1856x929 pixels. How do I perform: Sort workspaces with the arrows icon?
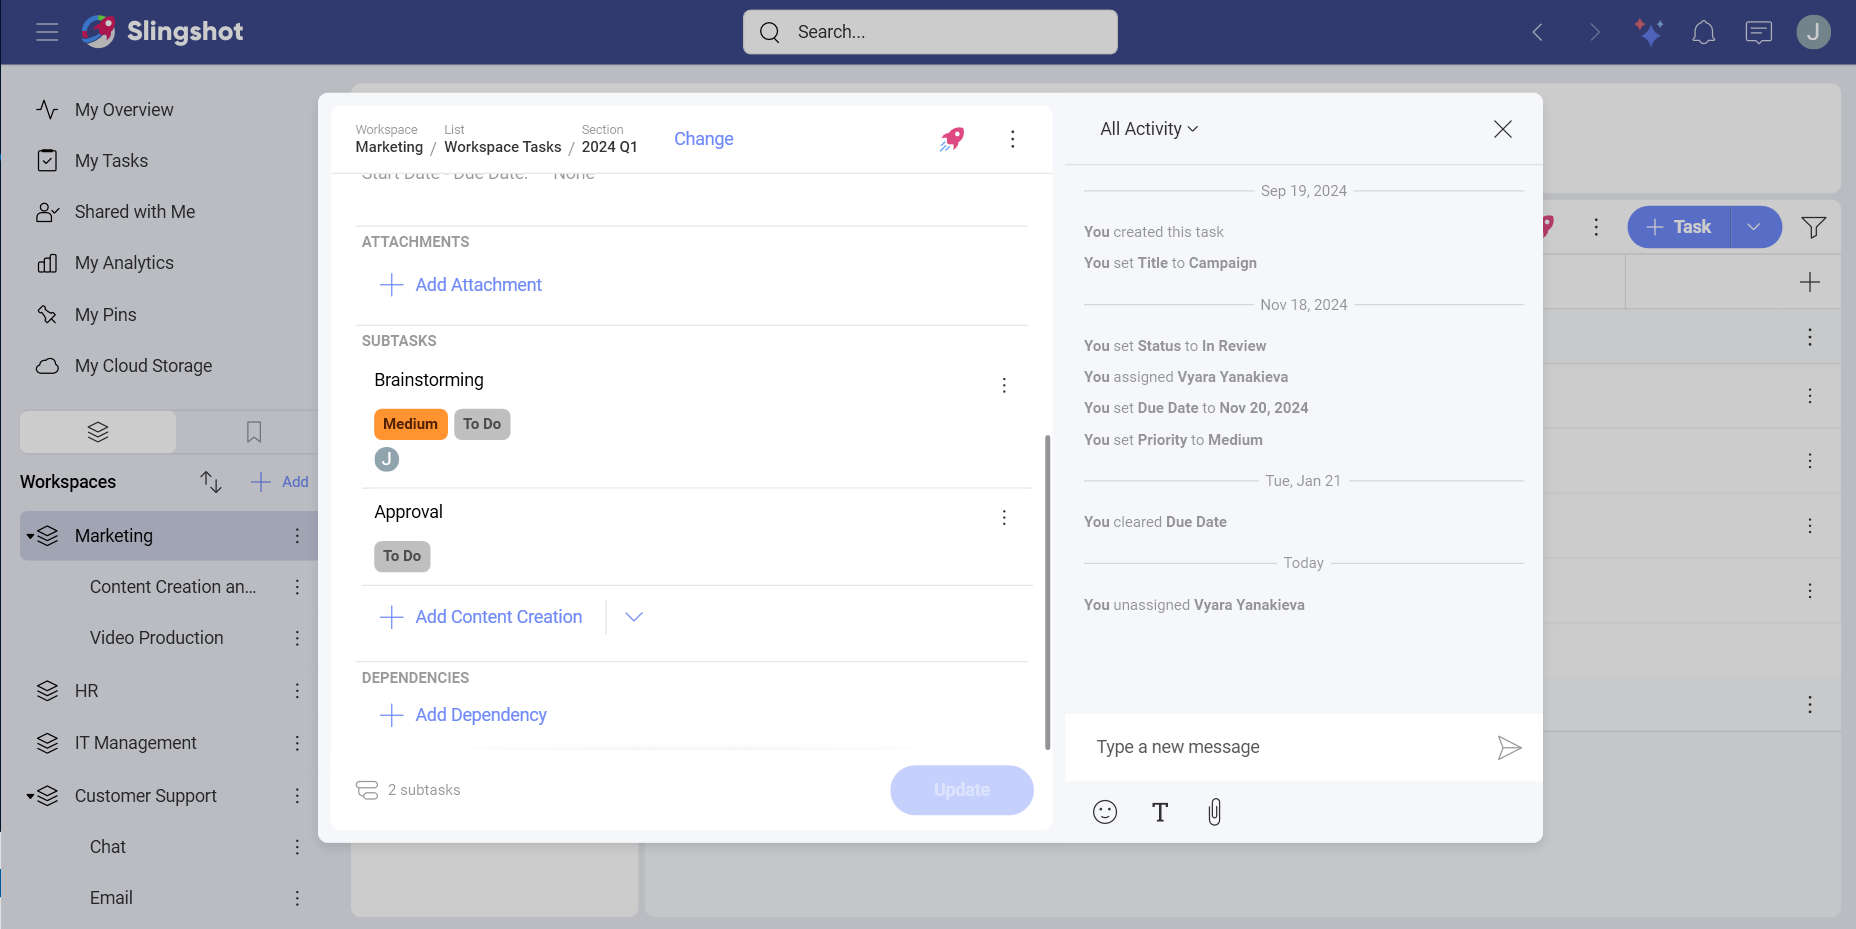tap(210, 482)
